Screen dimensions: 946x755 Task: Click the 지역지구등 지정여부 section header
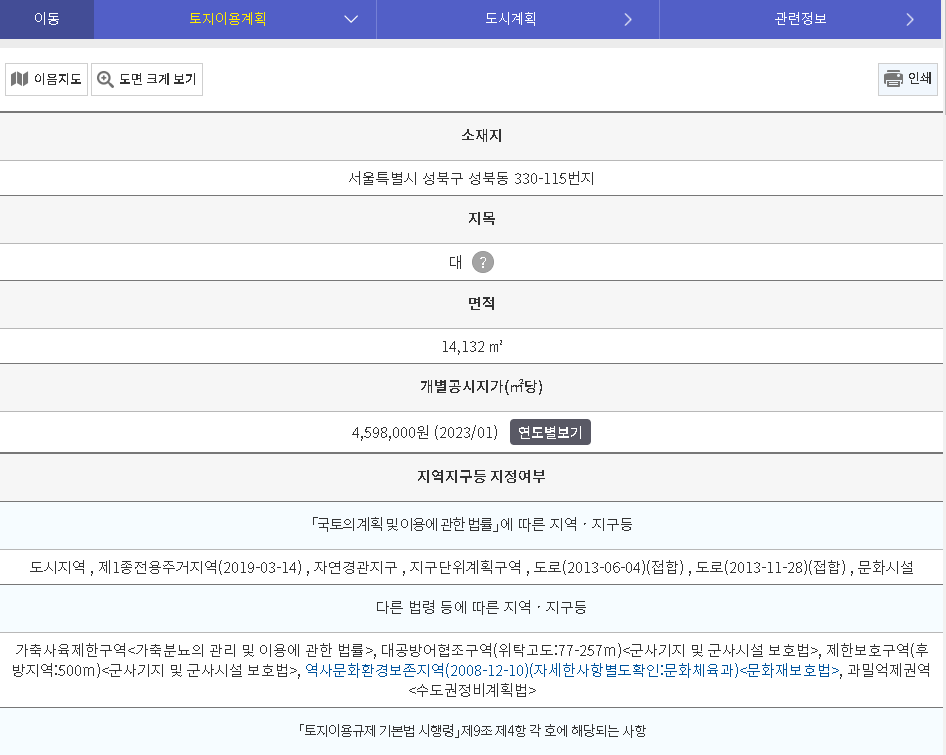473,477
